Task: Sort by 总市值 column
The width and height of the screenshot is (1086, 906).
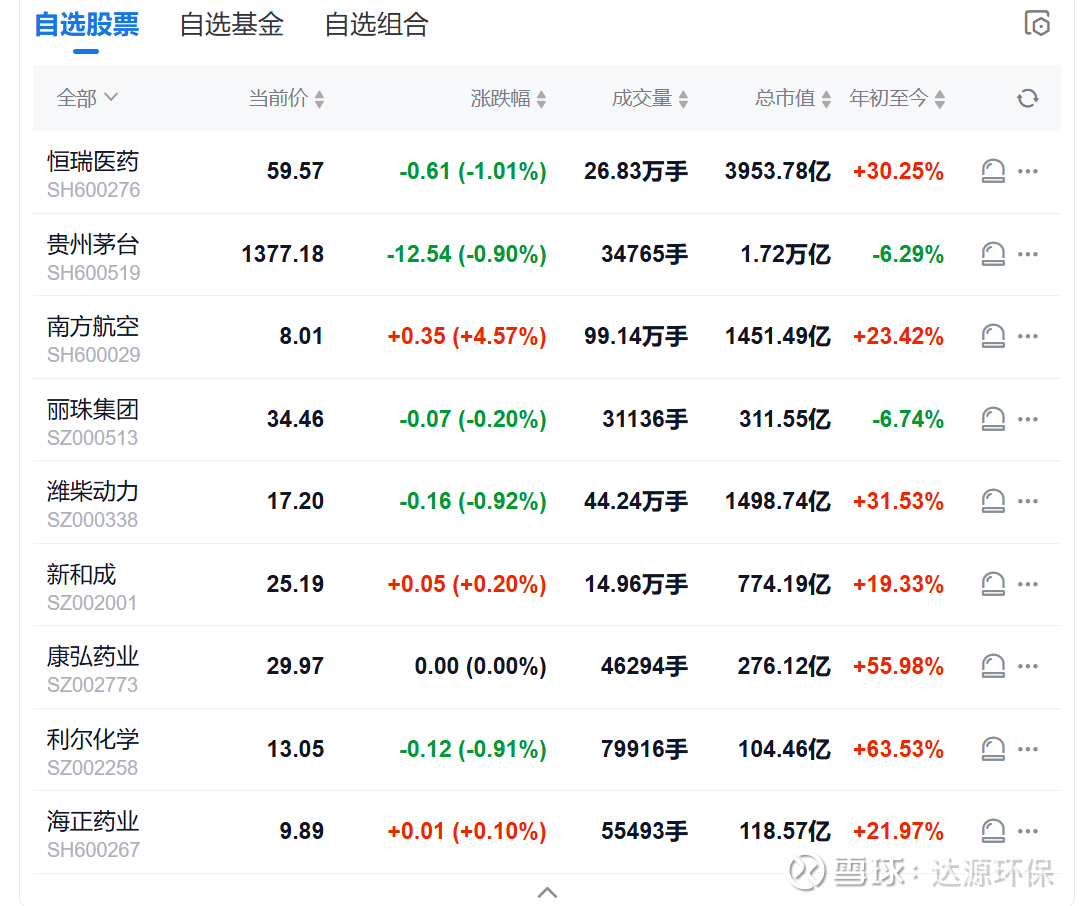Action: pos(792,98)
